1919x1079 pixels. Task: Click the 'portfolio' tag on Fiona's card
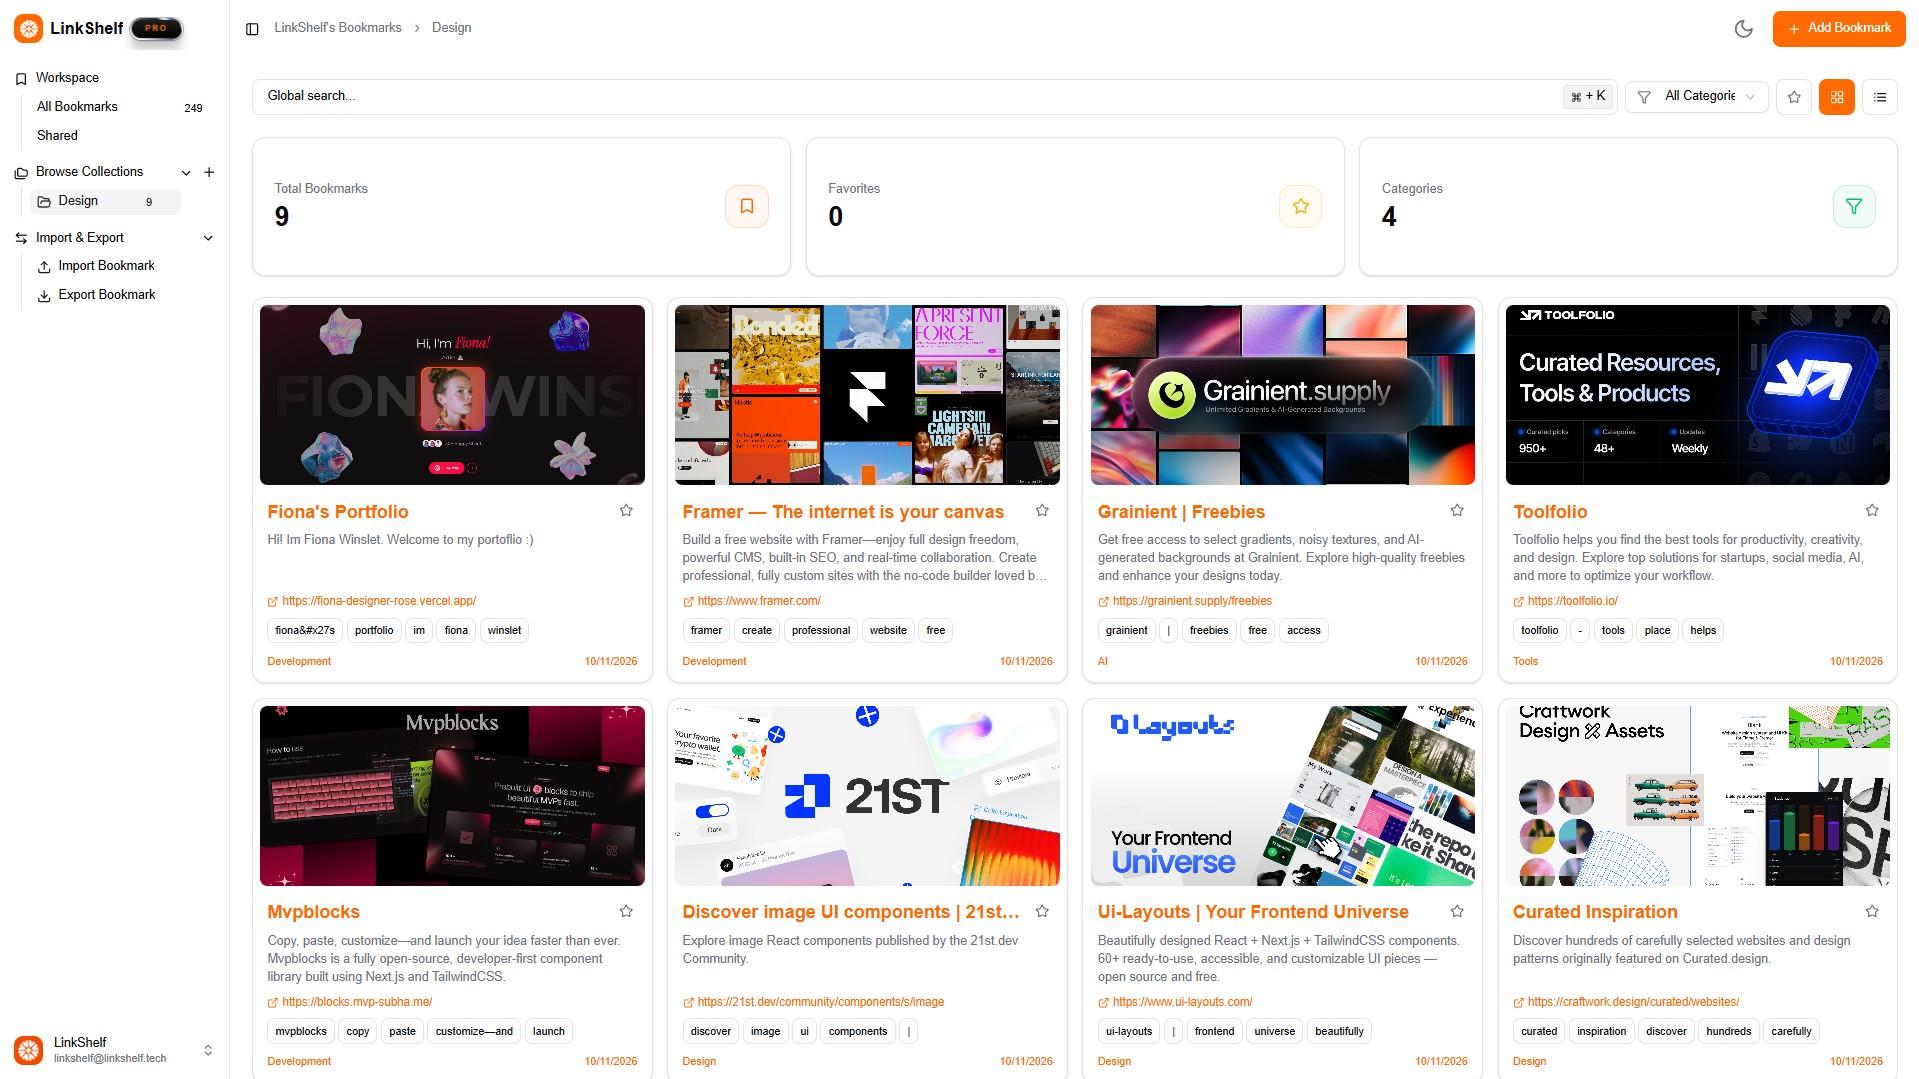click(x=374, y=631)
